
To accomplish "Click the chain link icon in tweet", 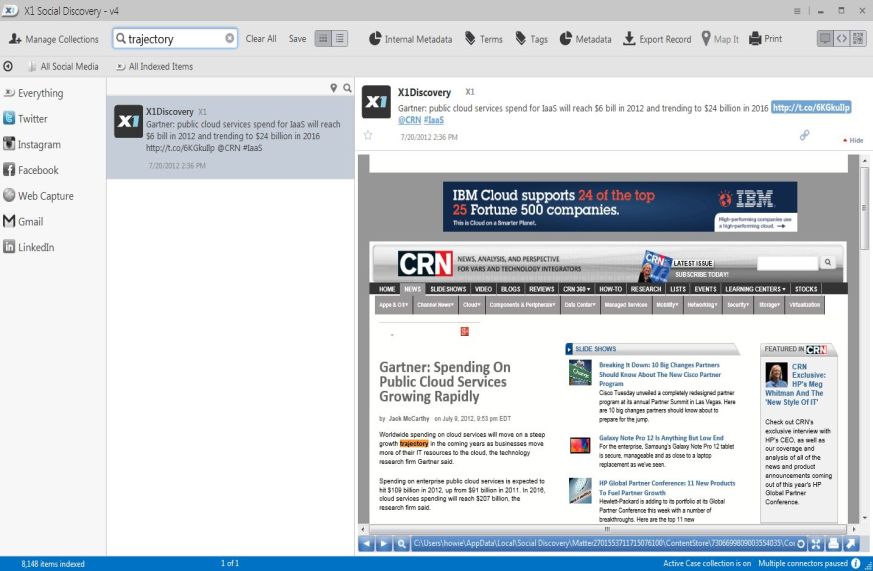I will click(805, 135).
